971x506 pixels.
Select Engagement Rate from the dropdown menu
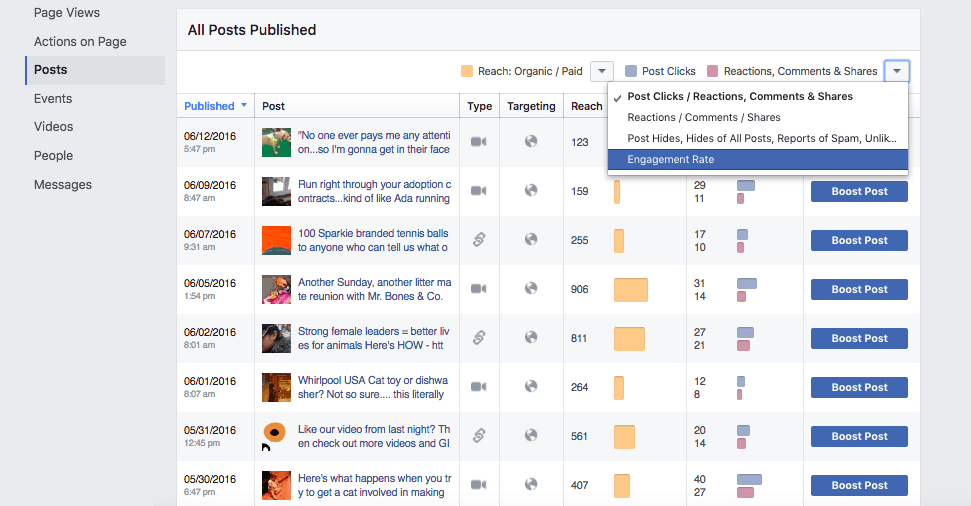click(x=757, y=160)
